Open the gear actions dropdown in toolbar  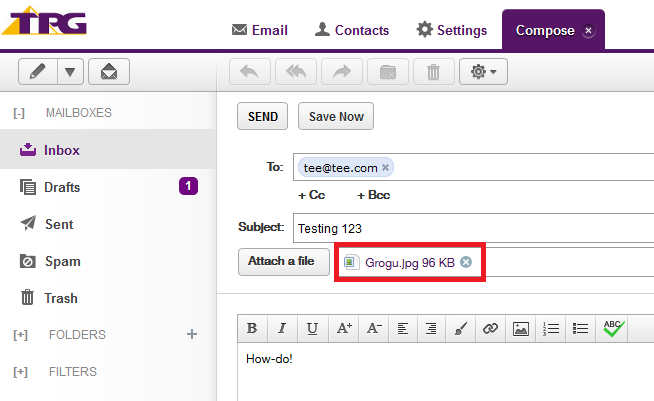tap(483, 72)
